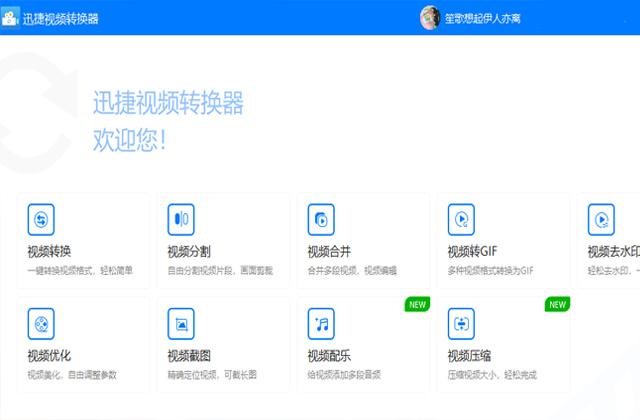The height and width of the screenshot is (420, 640).
Task: Click description 给视频添加多段音频
Action: point(344,375)
